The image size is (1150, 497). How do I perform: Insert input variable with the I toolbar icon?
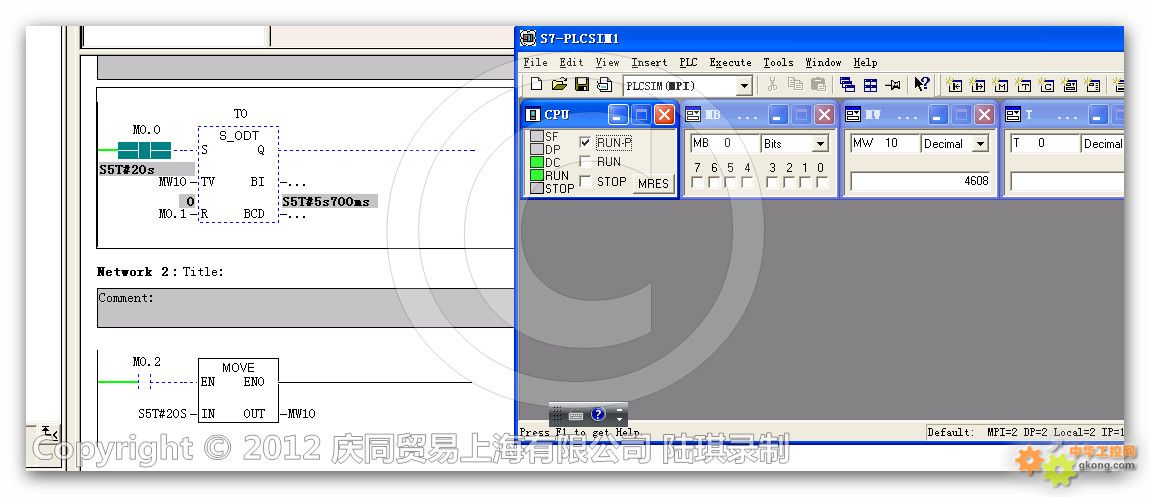pos(955,86)
